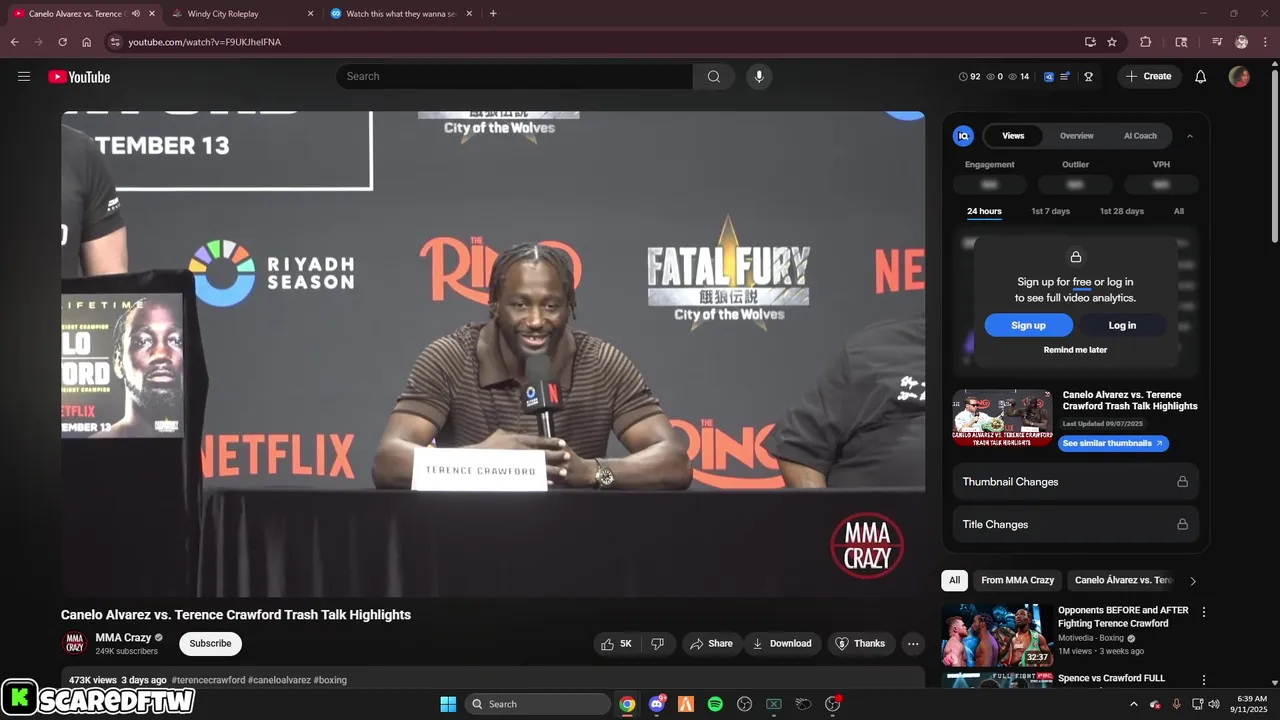Reload the page in browser toolbar
1280x720 pixels.
point(62,42)
